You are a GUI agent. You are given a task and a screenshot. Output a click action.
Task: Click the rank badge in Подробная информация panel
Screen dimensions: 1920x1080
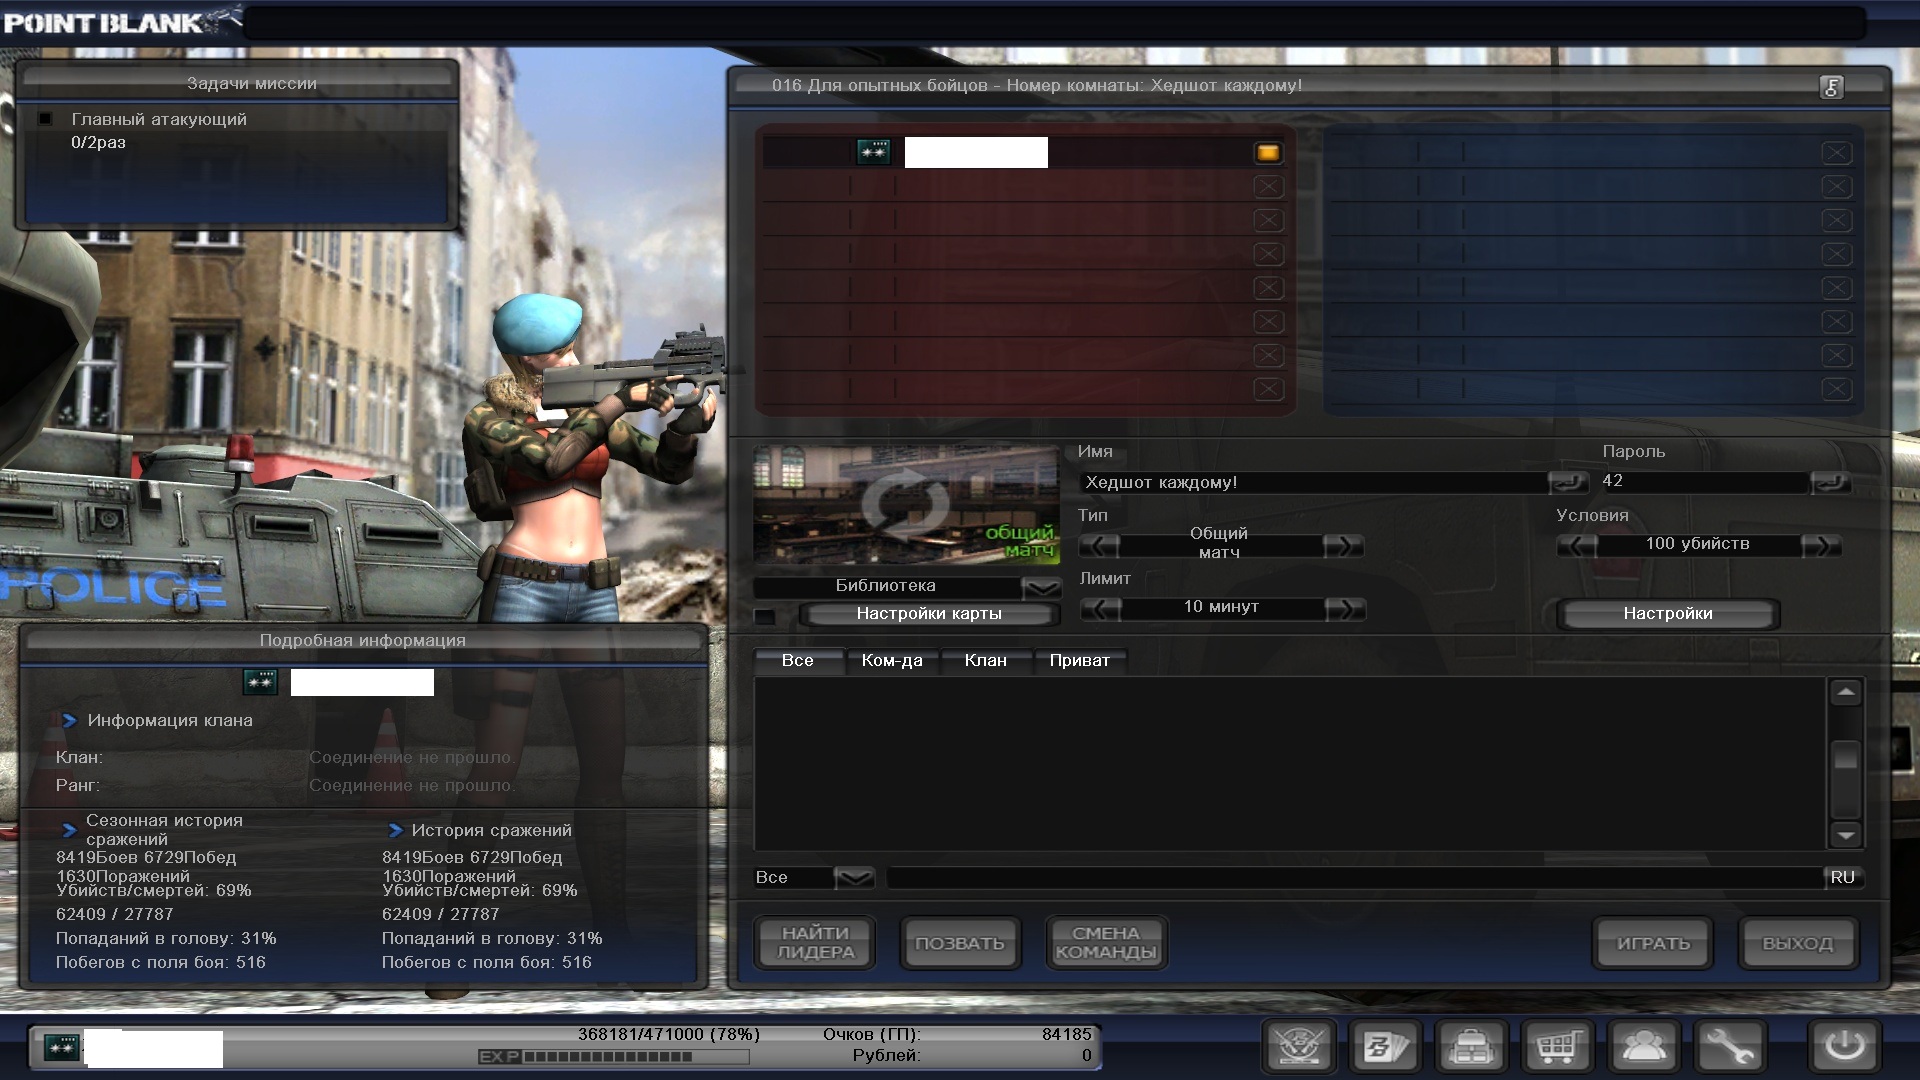(x=260, y=682)
